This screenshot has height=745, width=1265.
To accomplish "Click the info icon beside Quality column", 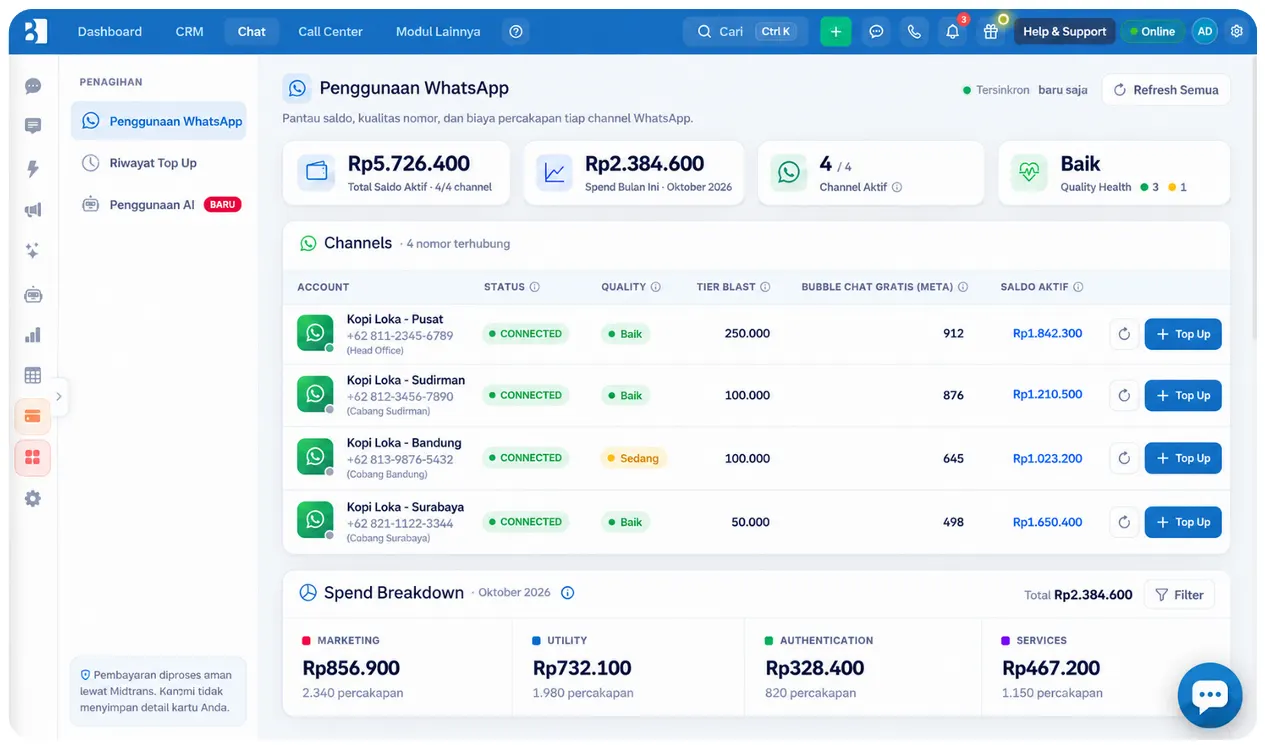I will [x=656, y=287].
